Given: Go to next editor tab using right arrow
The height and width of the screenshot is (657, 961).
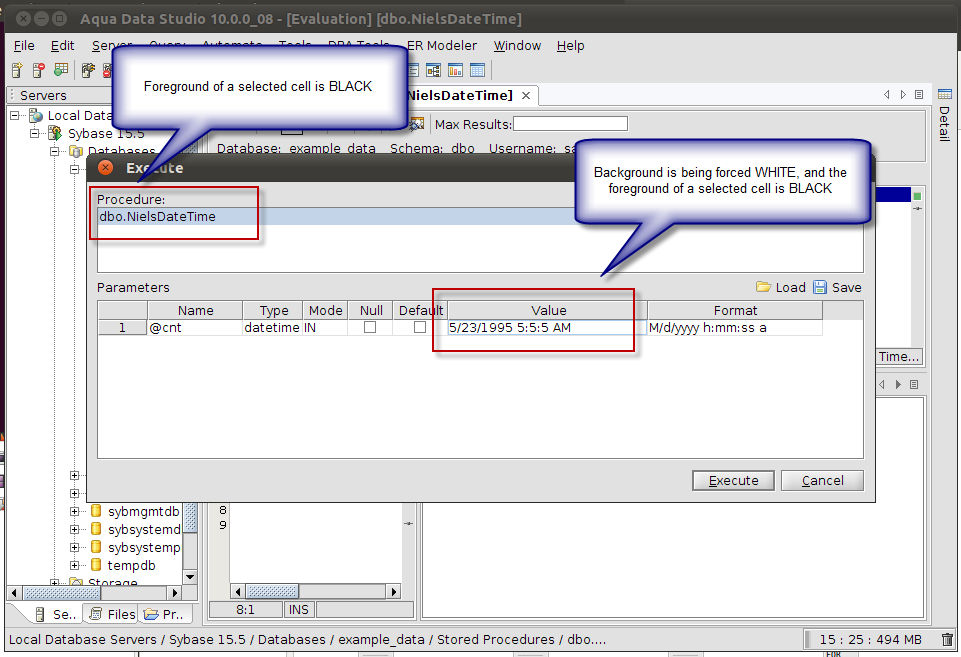Looking at the screenshot, I should 903,94.
